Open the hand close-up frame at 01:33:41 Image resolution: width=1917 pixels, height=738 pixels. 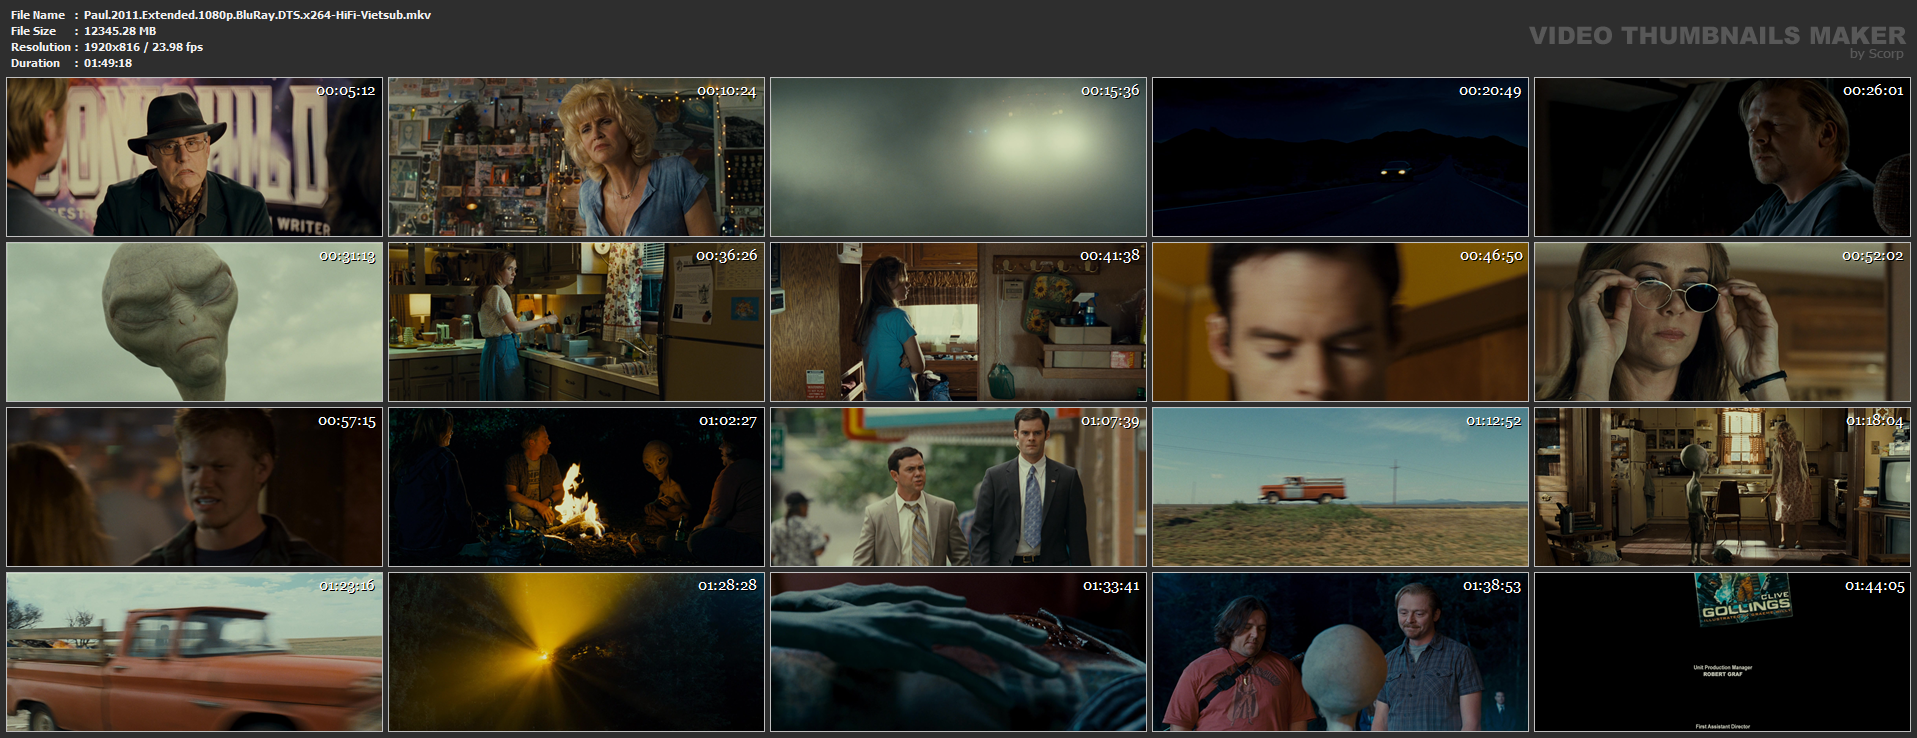tap(958, 652)
